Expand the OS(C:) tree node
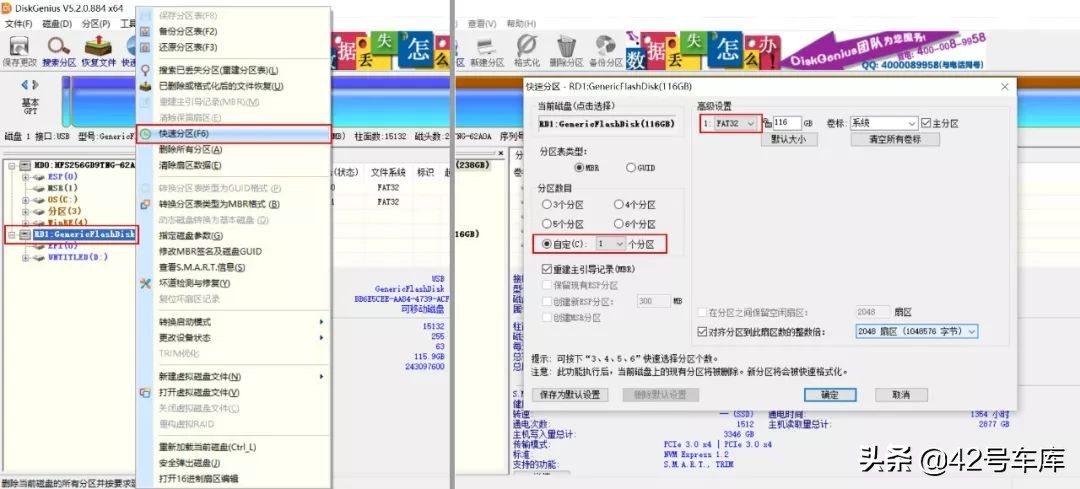The height and width of the screenshot is (489, 1080). [25, 200]
